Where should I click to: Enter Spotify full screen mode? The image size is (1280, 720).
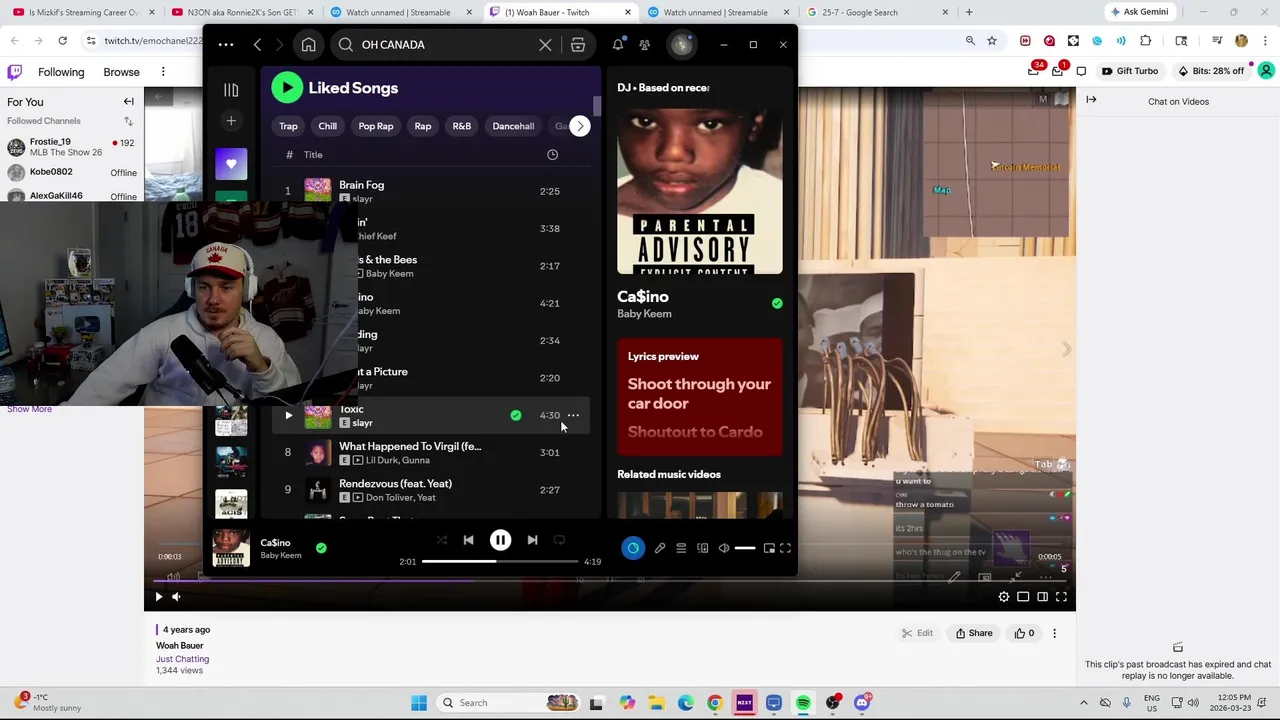[786, 548]
